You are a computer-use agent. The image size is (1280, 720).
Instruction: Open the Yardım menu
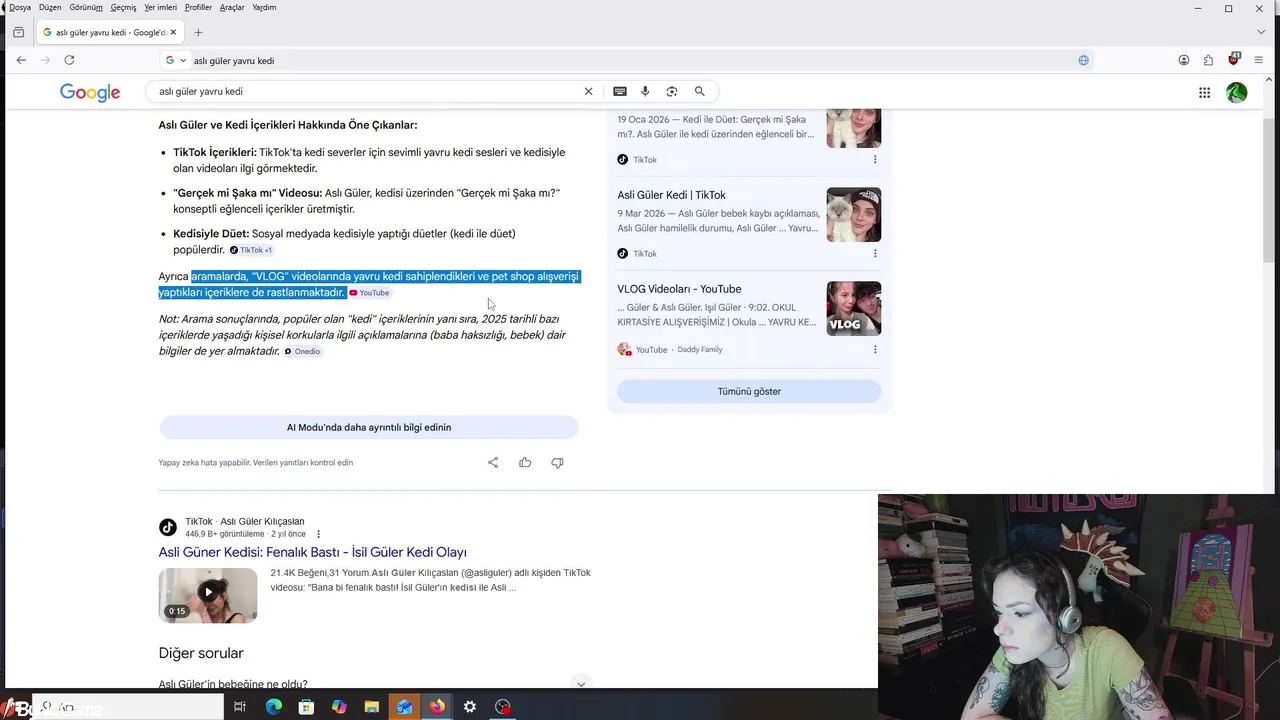coord(264,7)
